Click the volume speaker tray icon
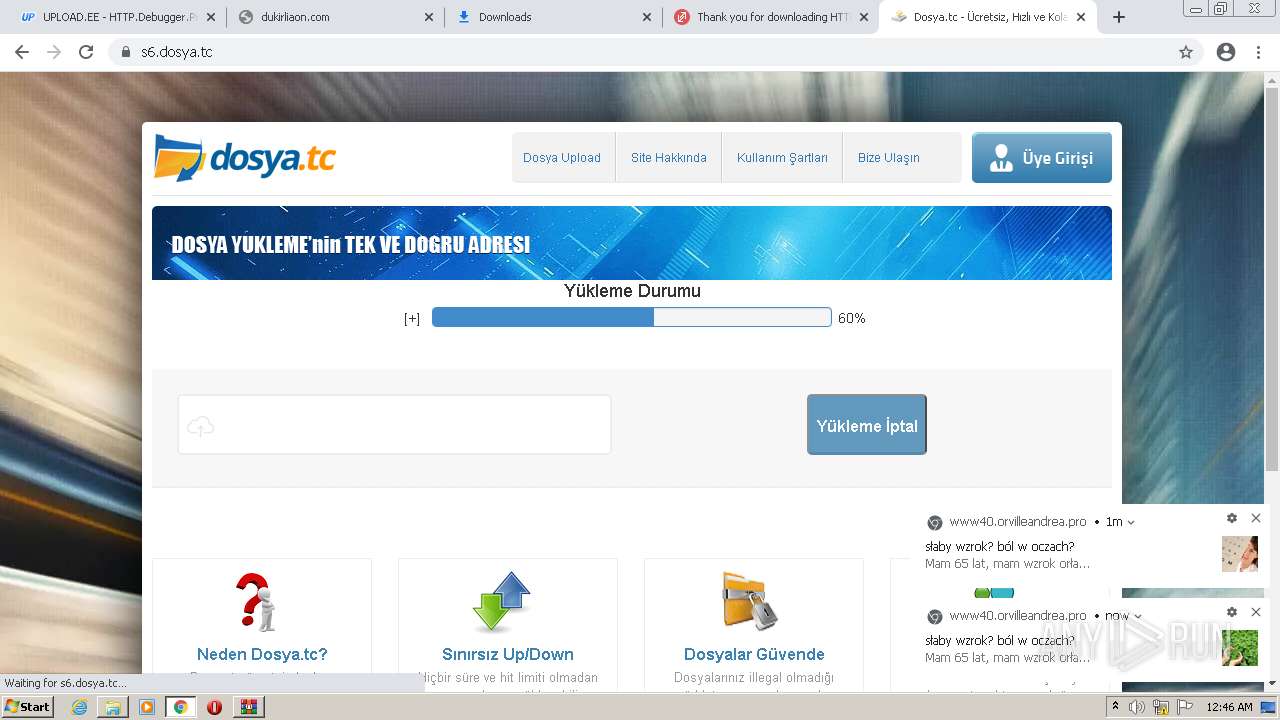This screenshot has height=720, width=1280. tap(1137, 707)
